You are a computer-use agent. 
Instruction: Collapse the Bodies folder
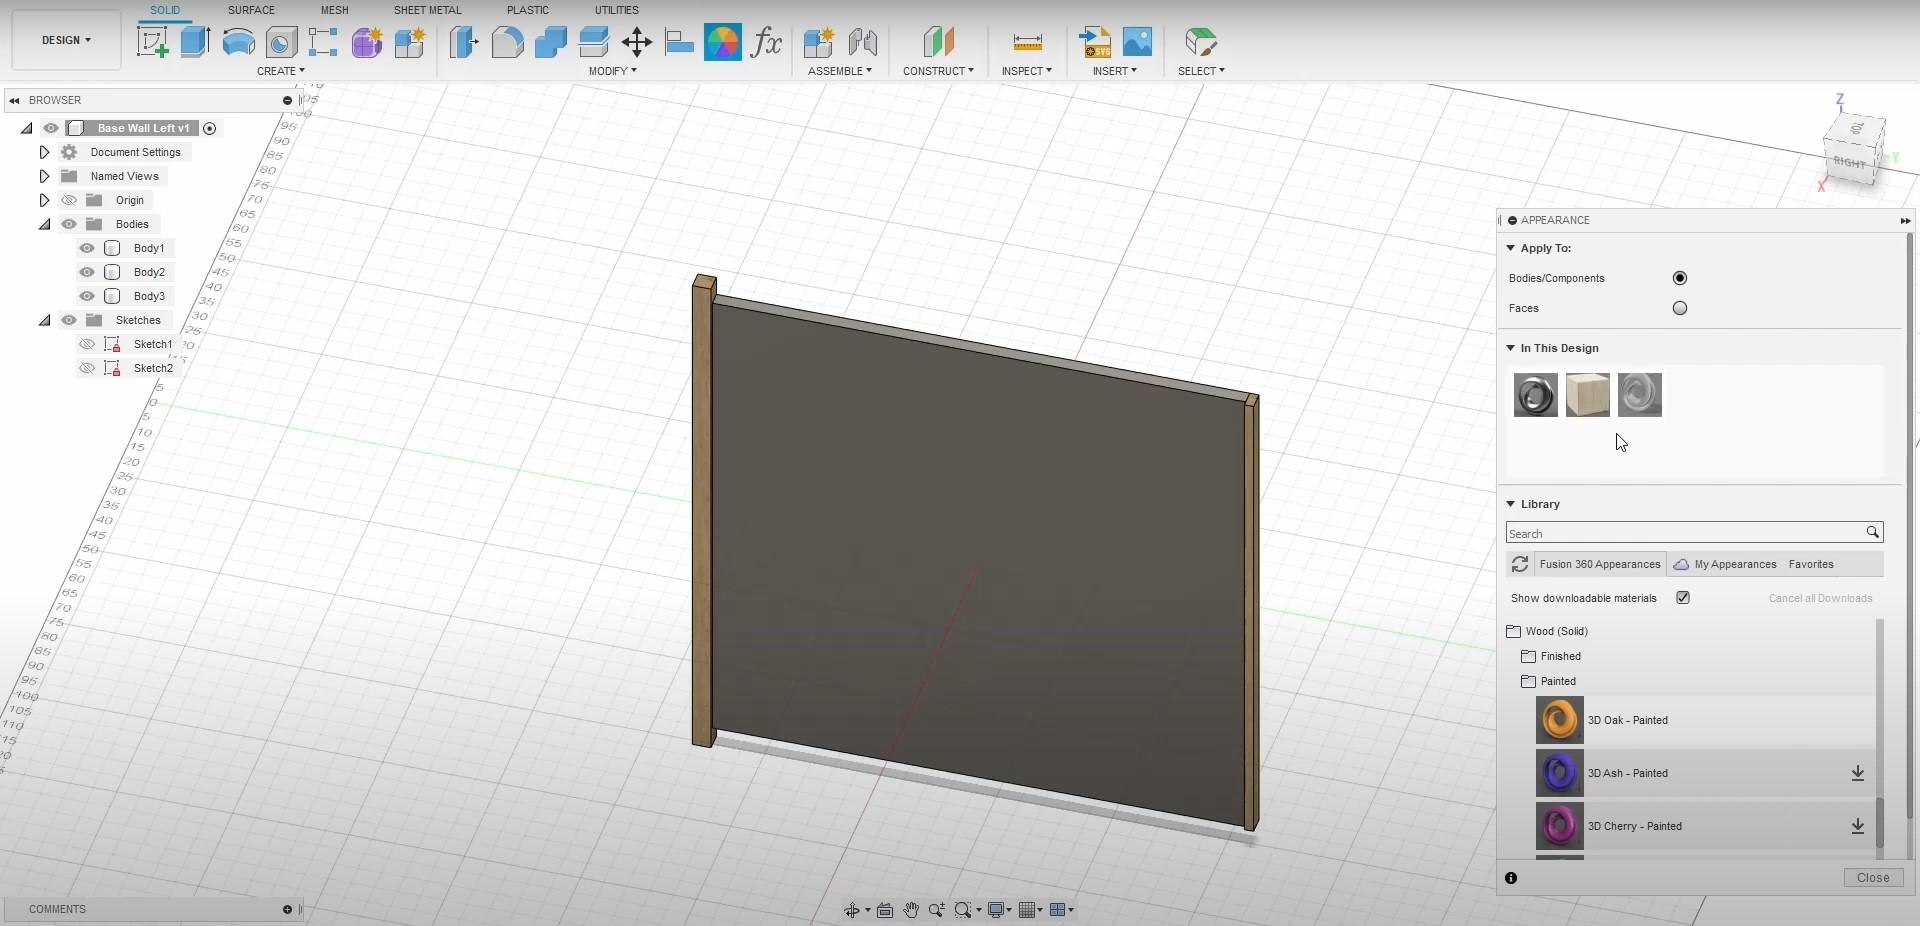pyautogui.click(x=45, y=224)
